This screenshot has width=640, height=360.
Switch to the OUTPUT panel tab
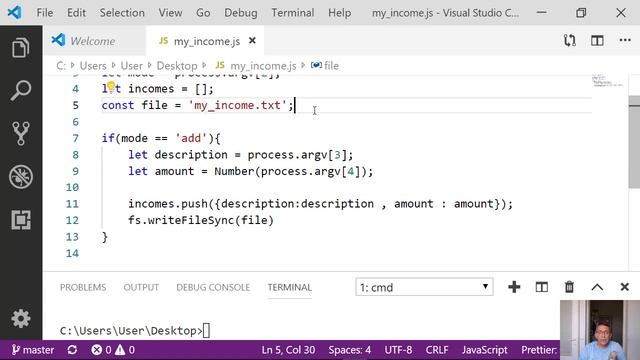pyautogui.click(x=141, y=287)
